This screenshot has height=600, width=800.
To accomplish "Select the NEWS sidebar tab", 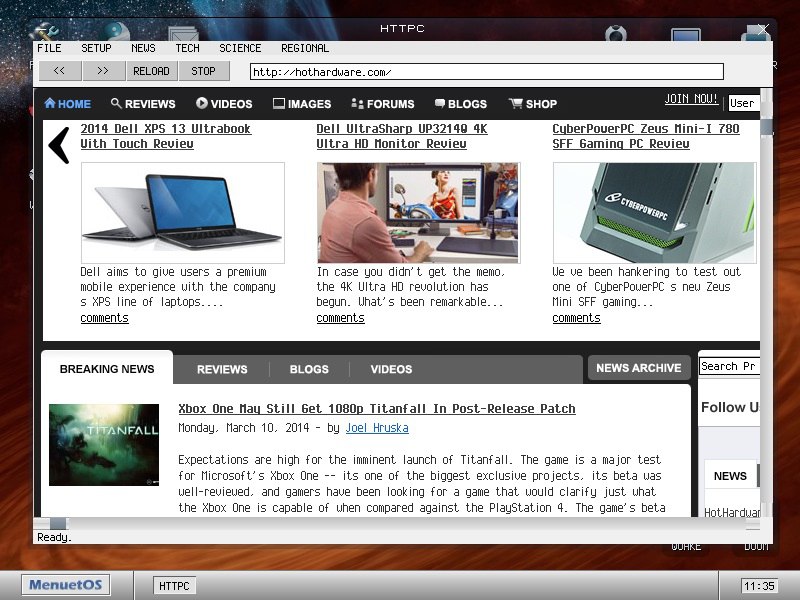I will pyautogui.click(x=730, y=476).
